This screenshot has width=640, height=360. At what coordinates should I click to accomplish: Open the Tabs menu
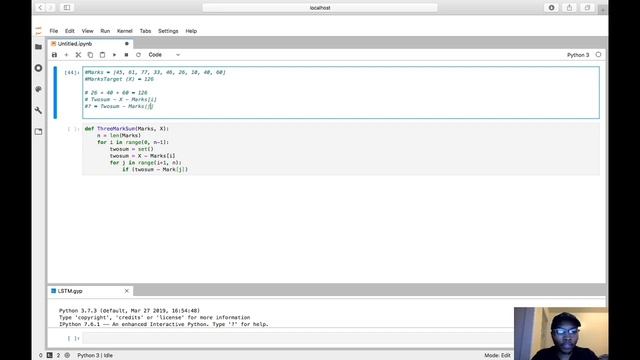(145, 31)
